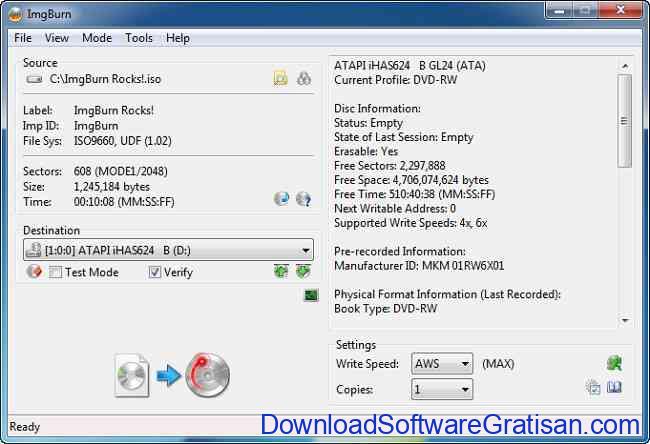Click the Ready status bar text
The width and height of the screenshot is (650, 444).
click(25, 427)
